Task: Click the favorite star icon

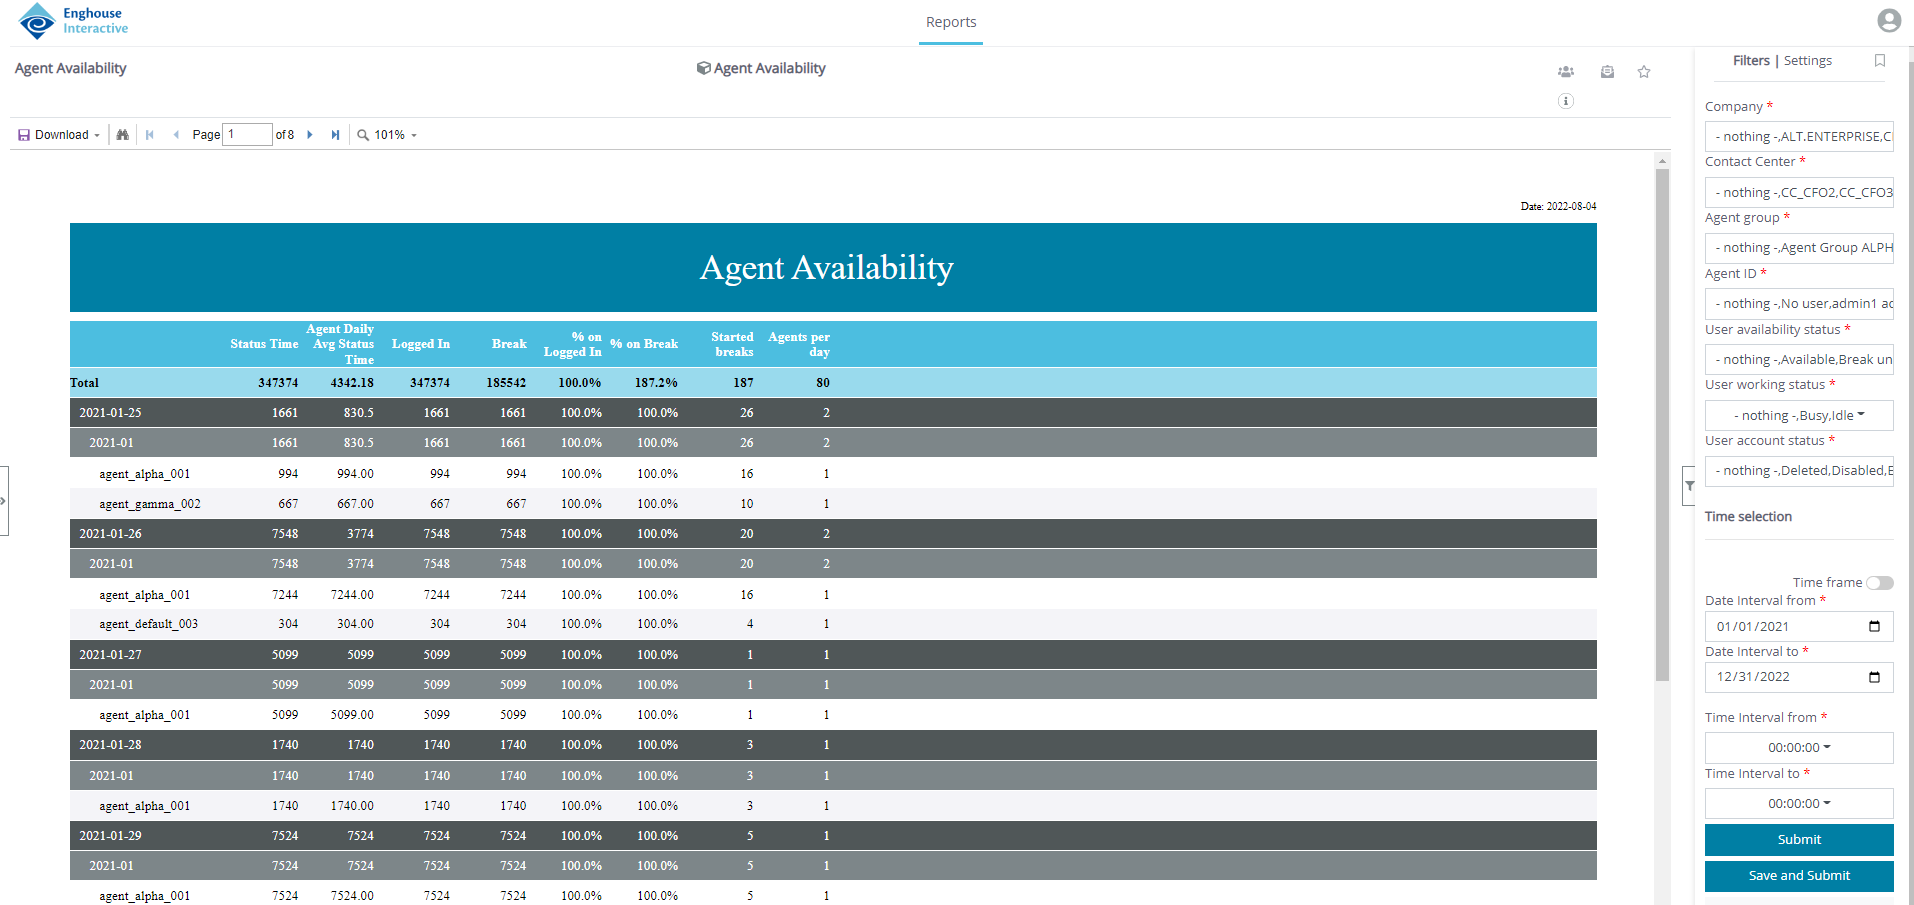Action: tap(1644, 71)
